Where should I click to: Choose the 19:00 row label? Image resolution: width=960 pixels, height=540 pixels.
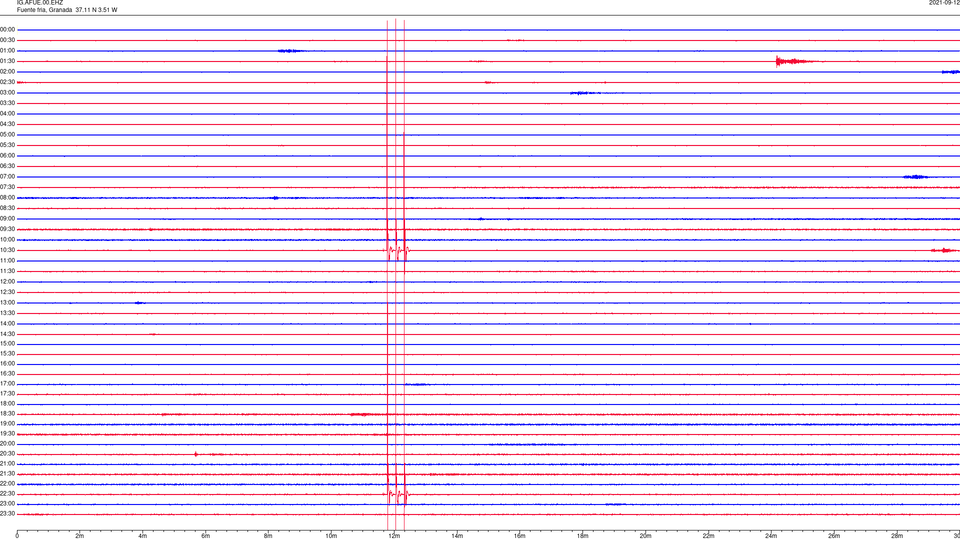(8, 424)
